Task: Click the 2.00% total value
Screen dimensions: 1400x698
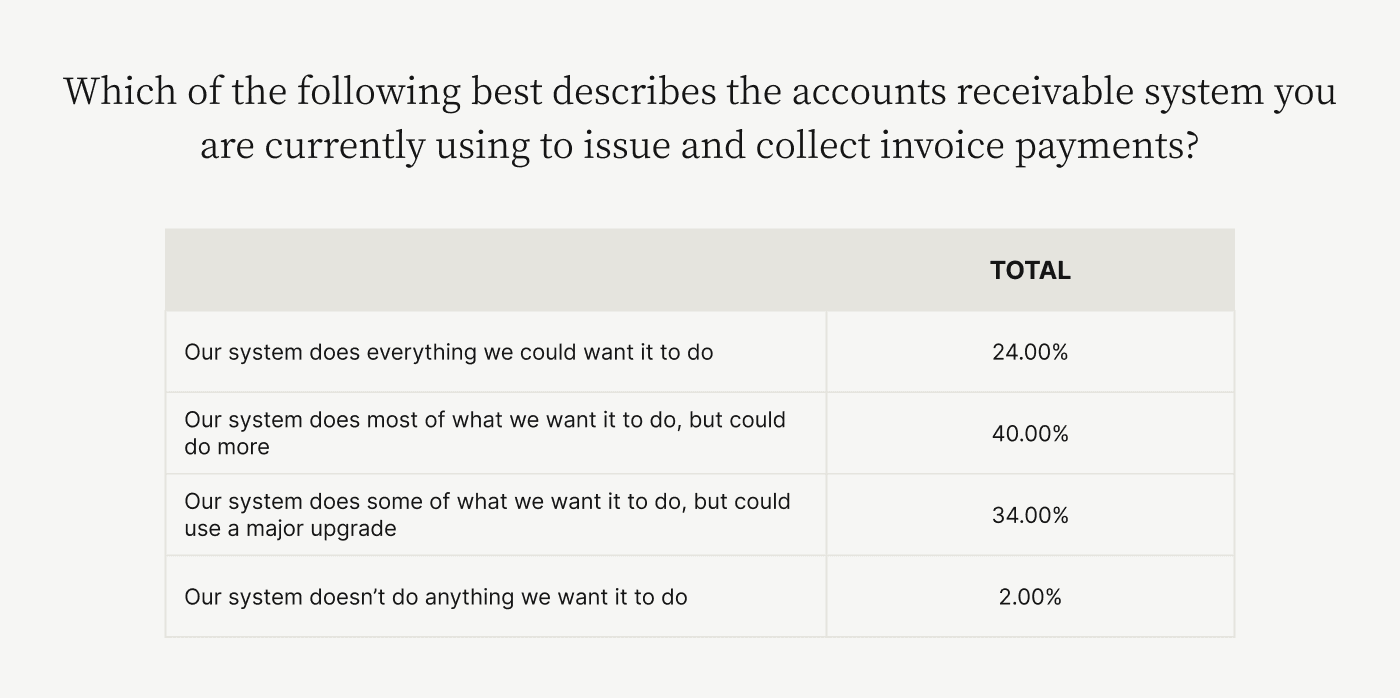Action: pos(1030,597)
